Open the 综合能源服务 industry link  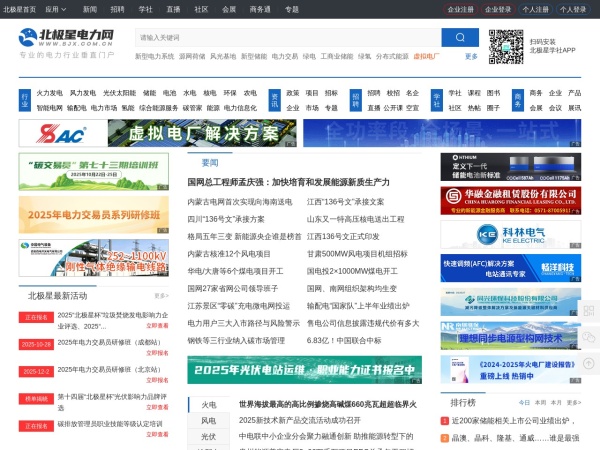[158, 108]
